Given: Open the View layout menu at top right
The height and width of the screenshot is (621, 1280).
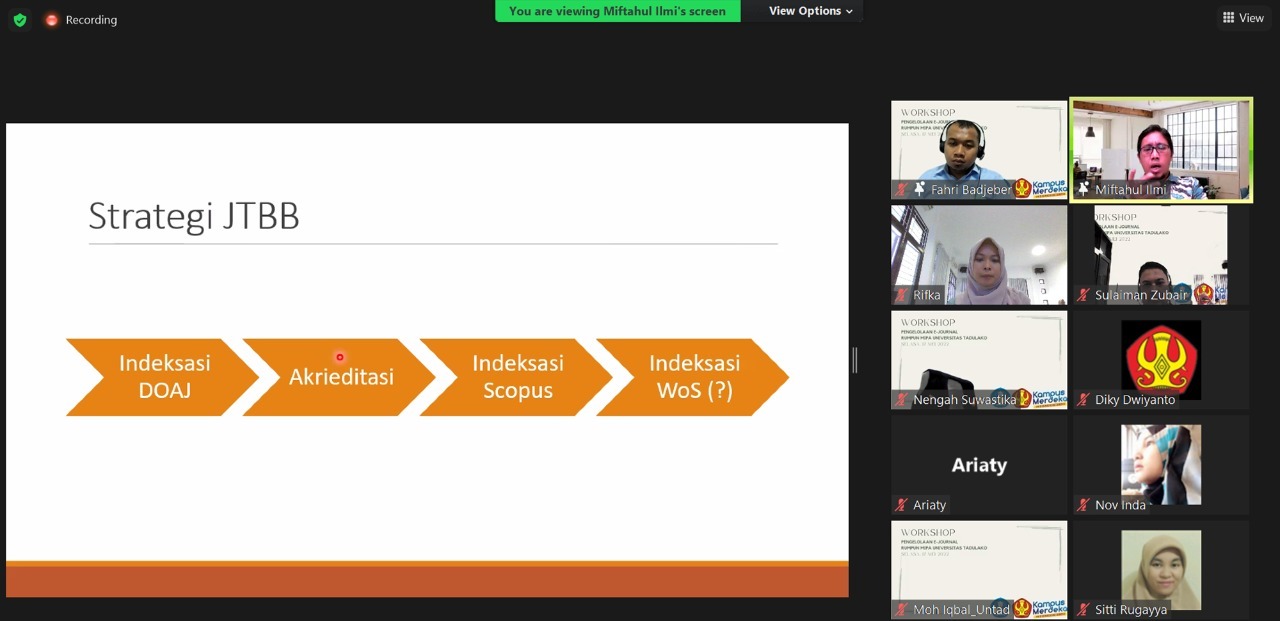Looking at the screenshot, I should [1243, 18].
